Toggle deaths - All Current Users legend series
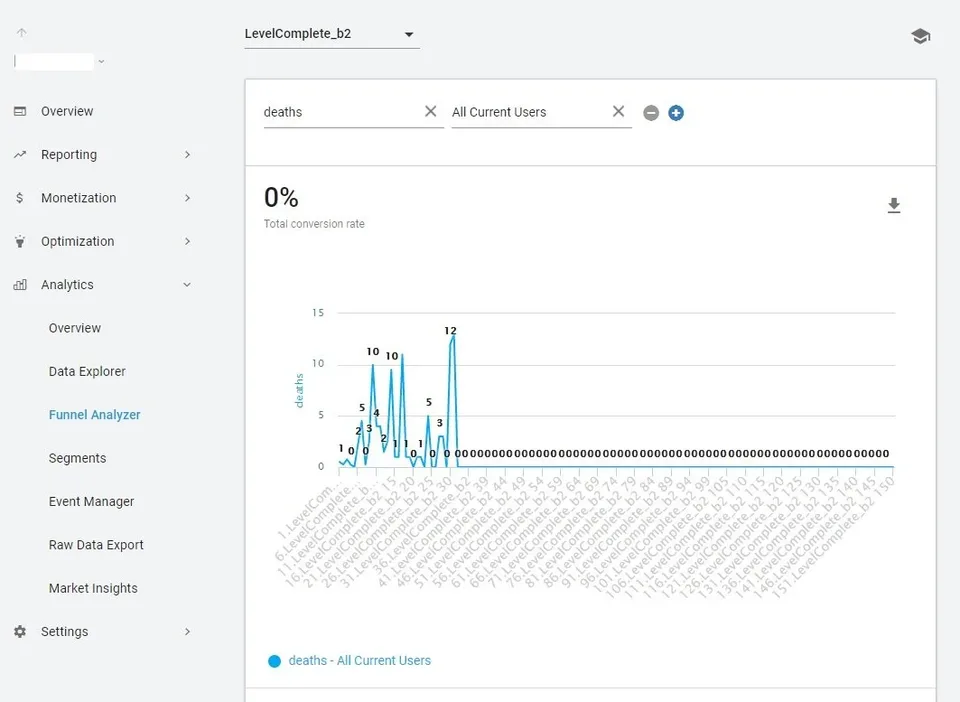Image resolution: width=960 pixels, height=702 pixels. click(350, 660)
